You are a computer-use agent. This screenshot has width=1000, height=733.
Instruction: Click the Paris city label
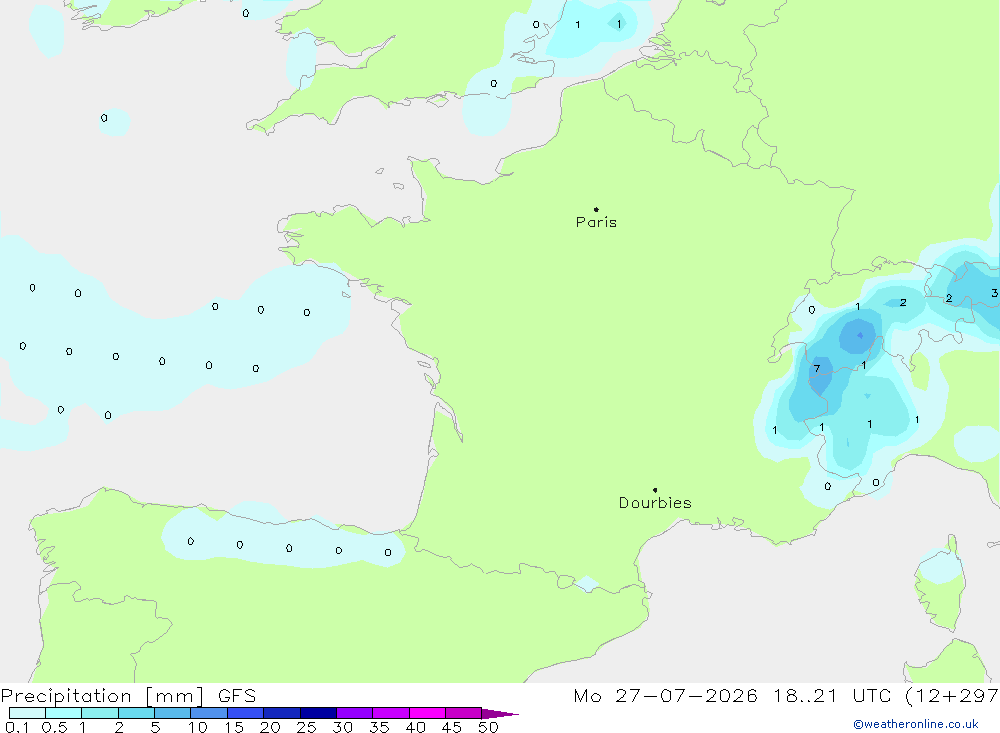click(596, 222)
